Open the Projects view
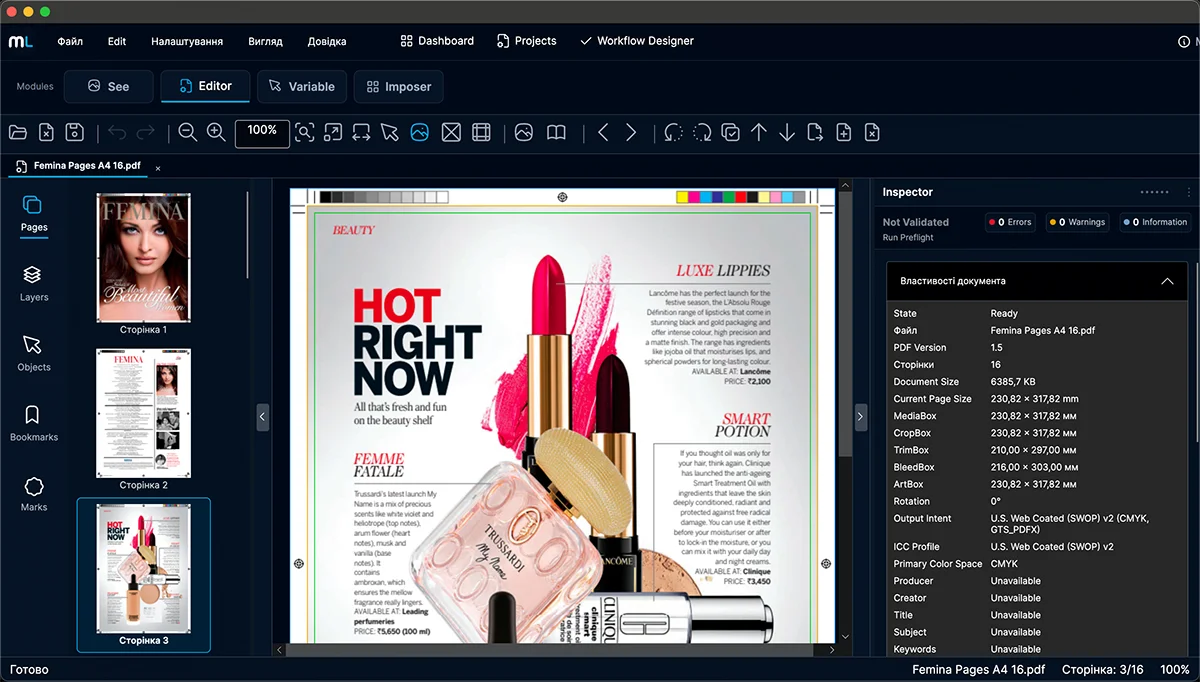Screen dimensions: 1200x682 pos(526,41)
